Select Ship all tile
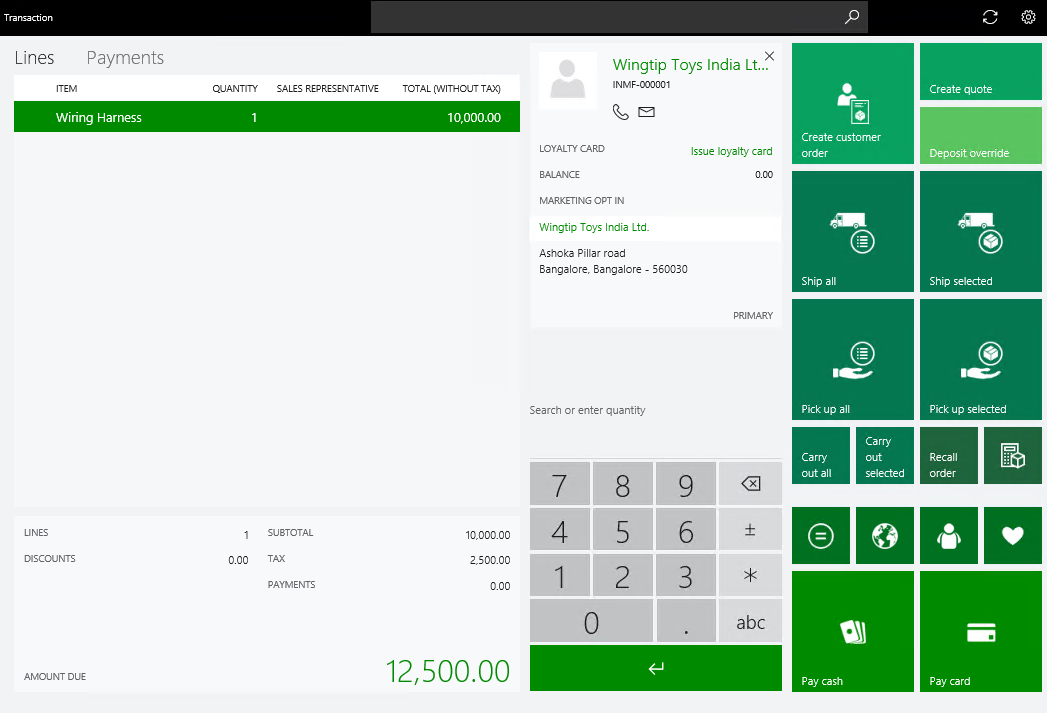1047x713 pixels. point(853,231)
